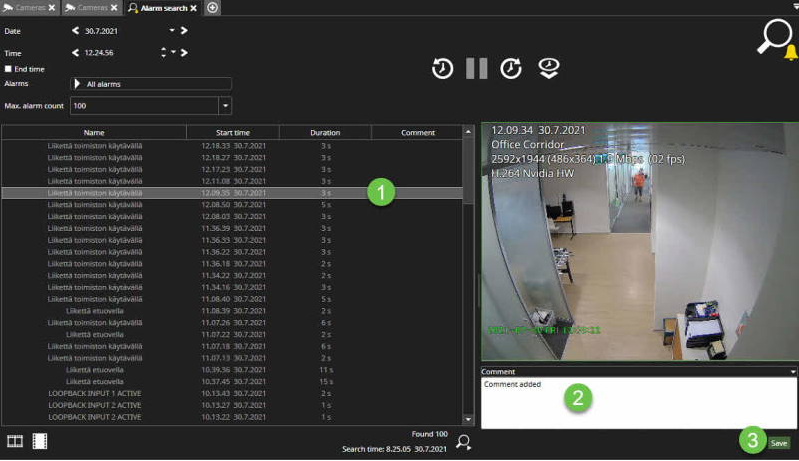Go to previous date with left arrow
The width and height of the screenshot is (799, 461).
coord(76,30)
